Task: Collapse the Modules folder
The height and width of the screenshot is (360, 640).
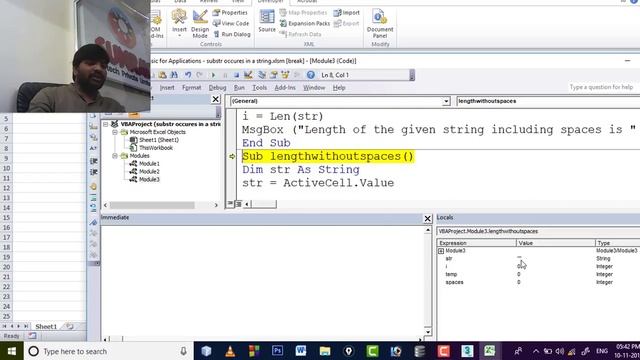Action: point(115,156)
